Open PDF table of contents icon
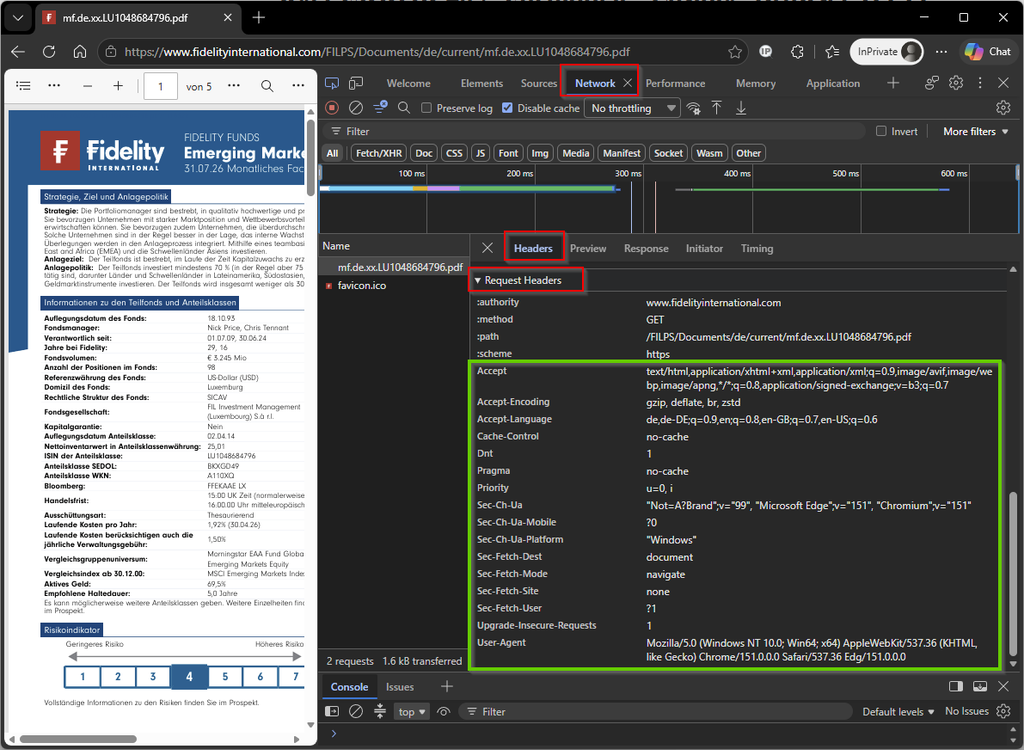This screenshot has width=1024, height=750. pos(24,86)
